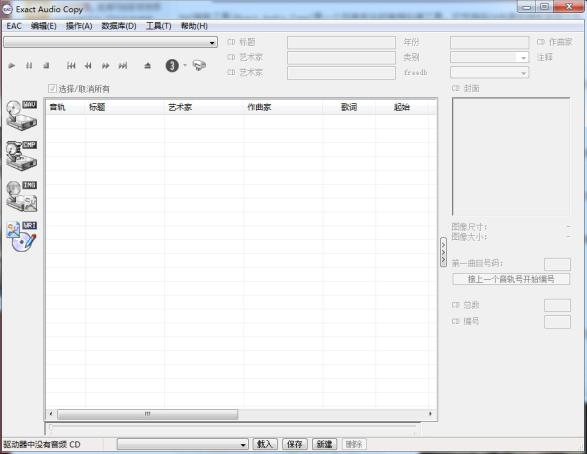Open dropdown arrow beside the number 3 icon
Viewport: 587px width, 454px height.
(x=185, y=65)
